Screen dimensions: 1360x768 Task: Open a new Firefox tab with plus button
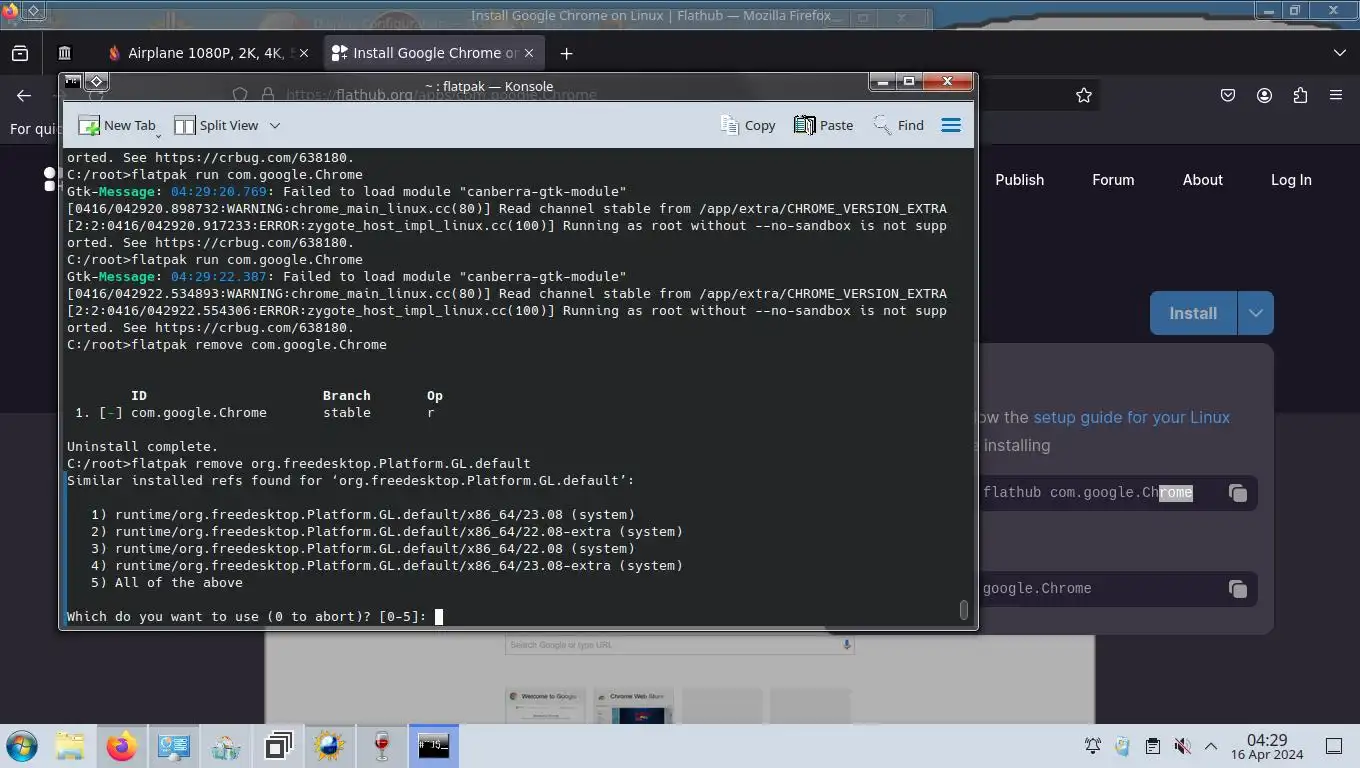click(x=566, y=53)
